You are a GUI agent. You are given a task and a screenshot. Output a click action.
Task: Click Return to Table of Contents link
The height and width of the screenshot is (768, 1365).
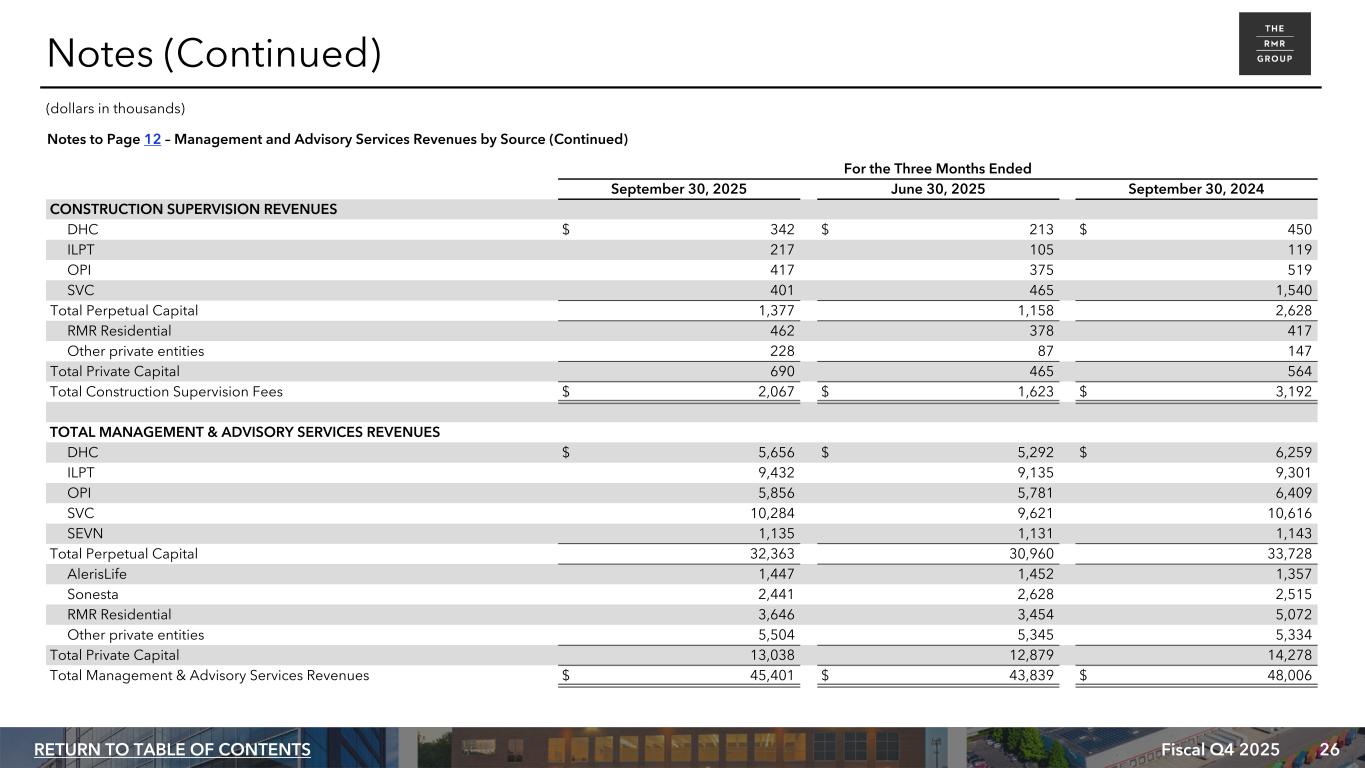point(172,750)
